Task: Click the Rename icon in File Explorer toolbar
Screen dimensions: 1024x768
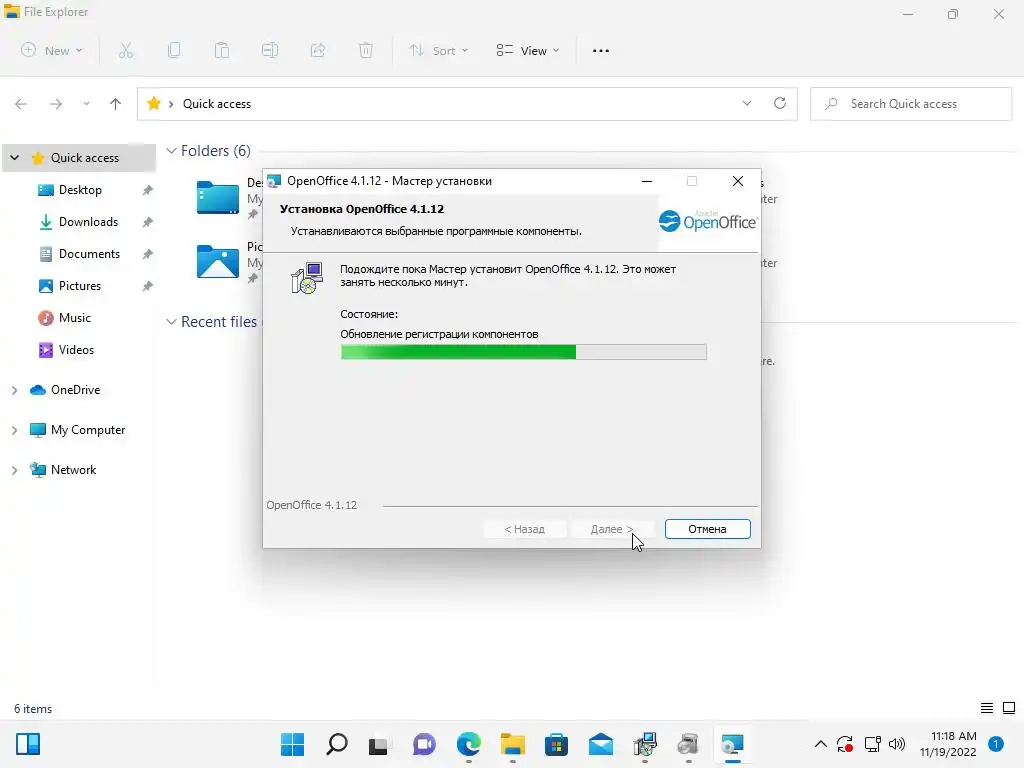Action: click(270, 50)
